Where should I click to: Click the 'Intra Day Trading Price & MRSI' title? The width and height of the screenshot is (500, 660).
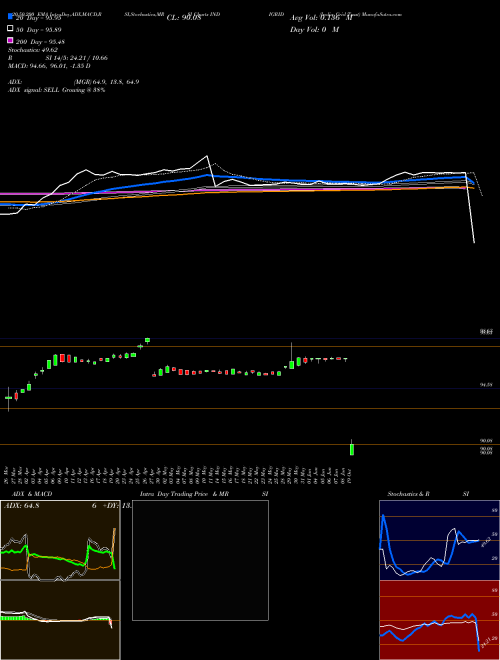204,494
